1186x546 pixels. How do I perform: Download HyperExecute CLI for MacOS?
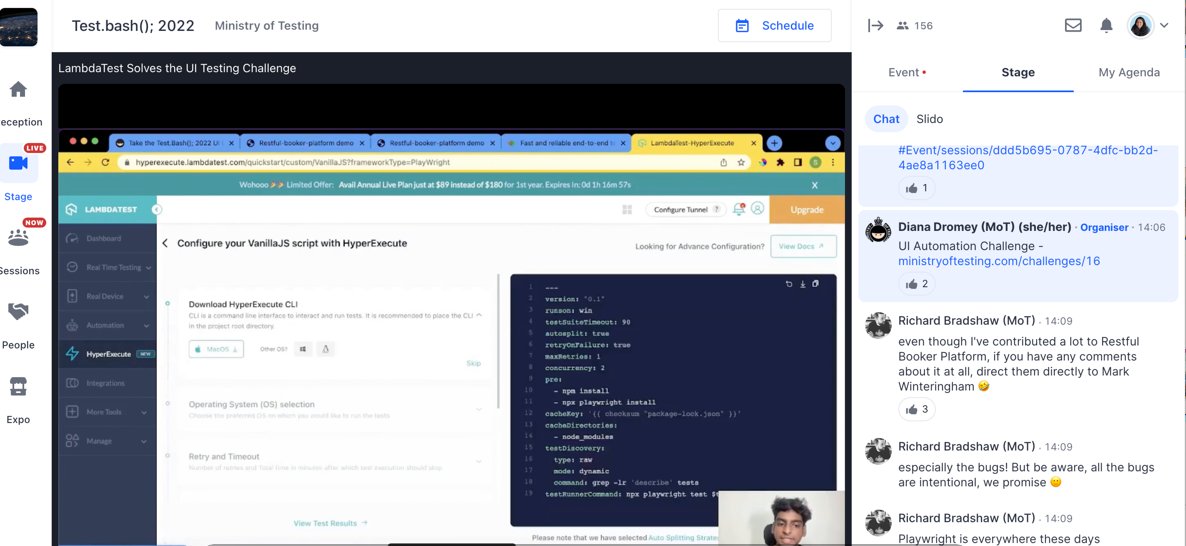click(216, 349)
